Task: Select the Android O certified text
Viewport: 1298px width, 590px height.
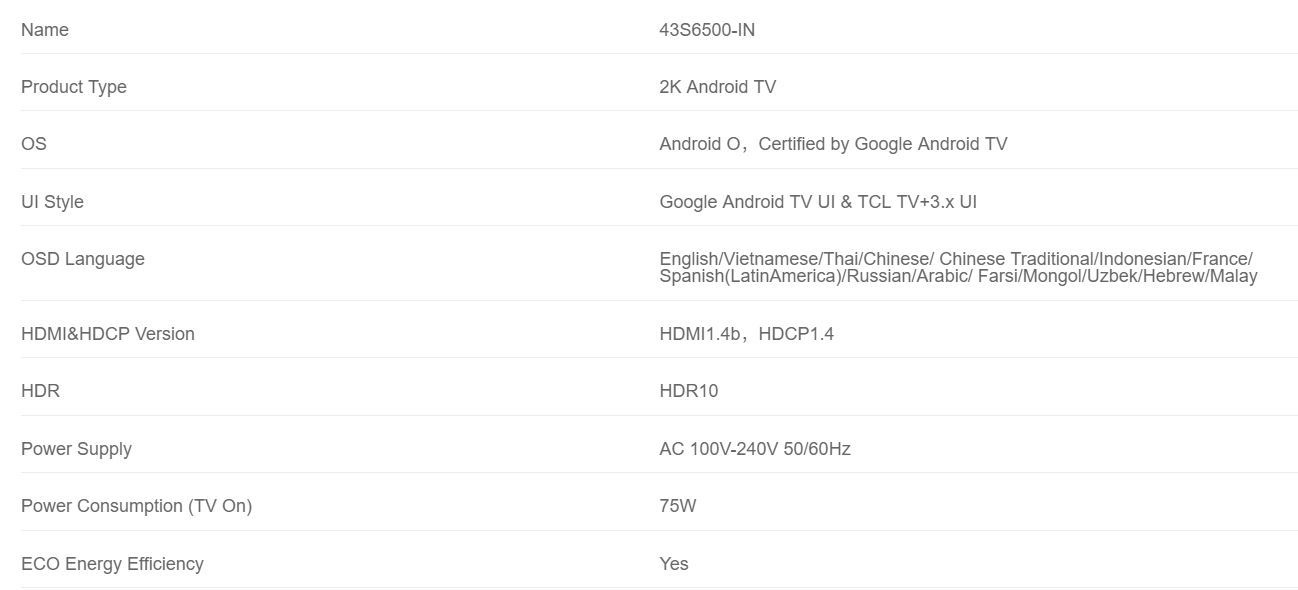Action: pyautogui.click(x=833, y=144)
